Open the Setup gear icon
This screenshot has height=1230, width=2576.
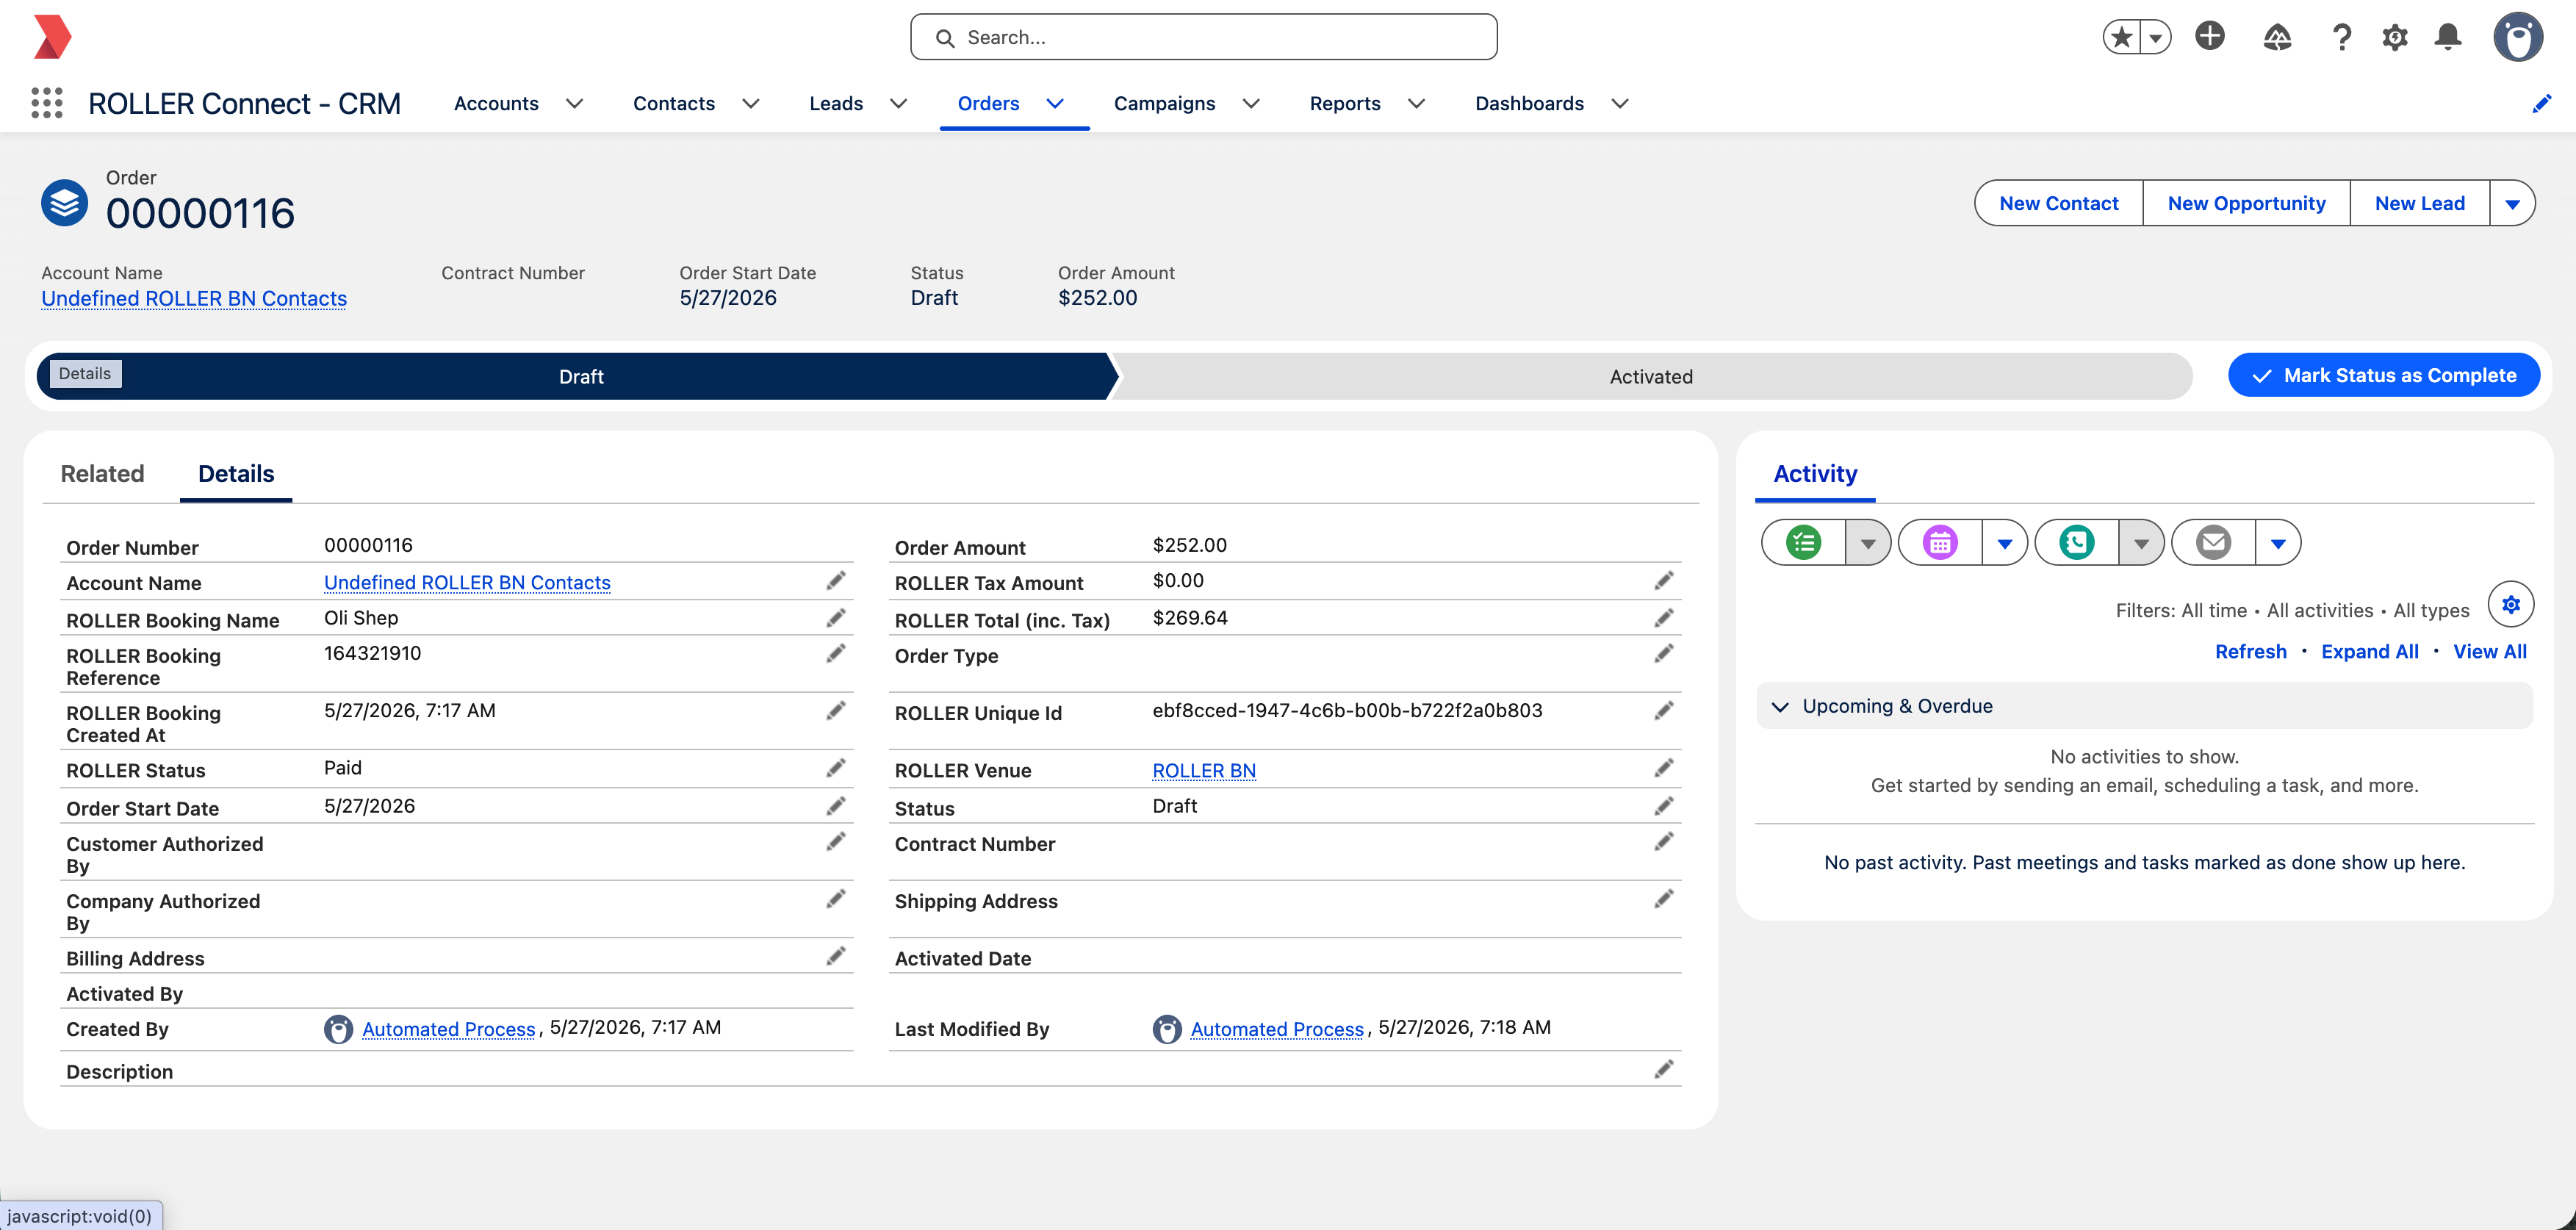pyautogui.click(x=2395, y=38)
